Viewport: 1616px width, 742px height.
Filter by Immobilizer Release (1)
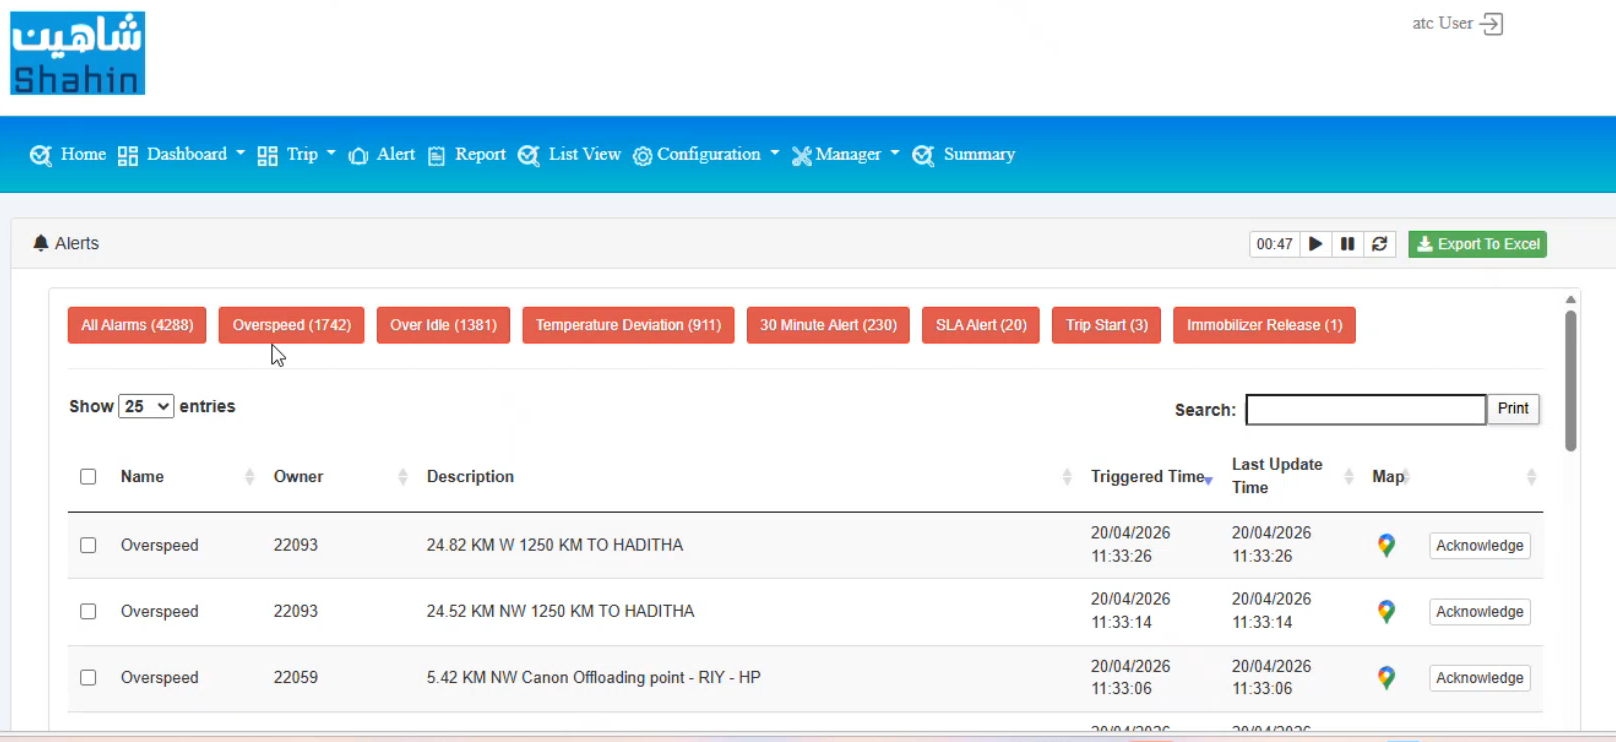[1264, 325]
